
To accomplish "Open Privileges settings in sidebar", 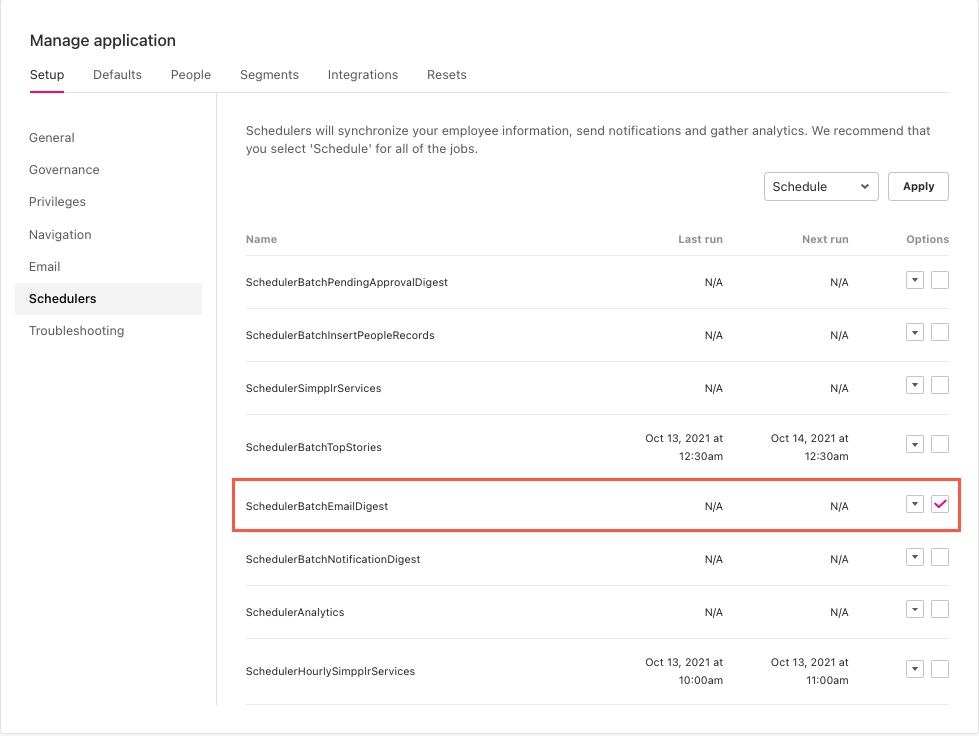I will pyautogui.click(x=57, y=202).
